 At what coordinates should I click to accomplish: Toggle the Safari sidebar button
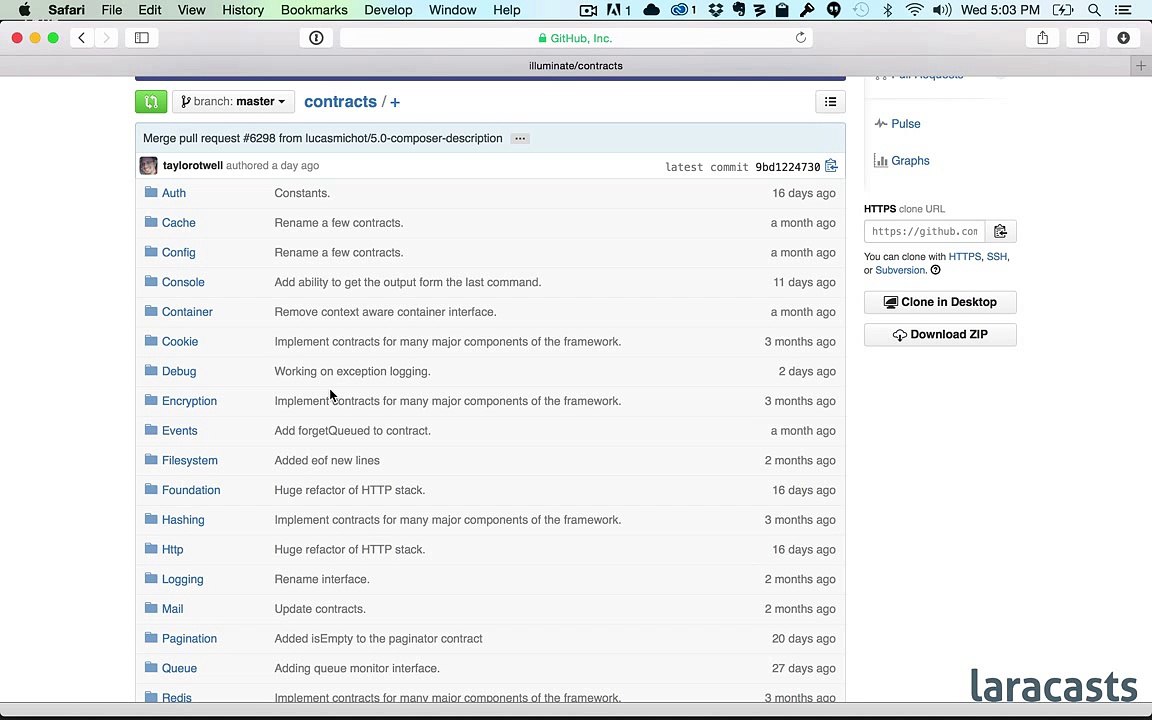tap(142, 38)
